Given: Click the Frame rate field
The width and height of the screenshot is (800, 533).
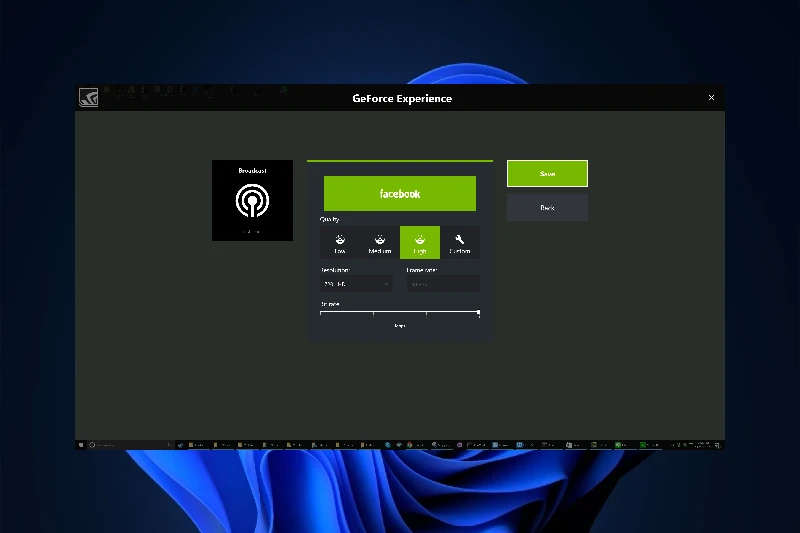Looking at the screenshot, I should coord(443,284).
